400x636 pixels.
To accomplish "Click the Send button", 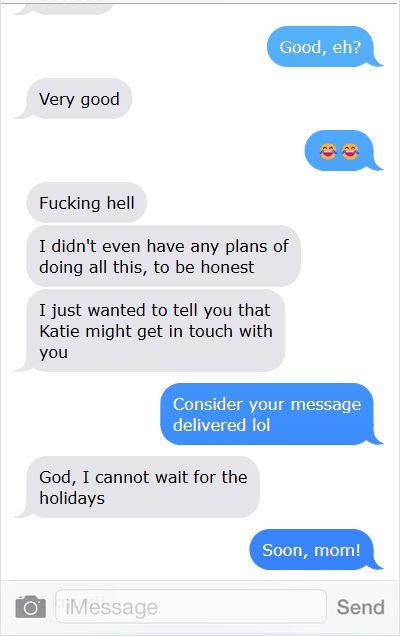I will (x=360, y=607).
